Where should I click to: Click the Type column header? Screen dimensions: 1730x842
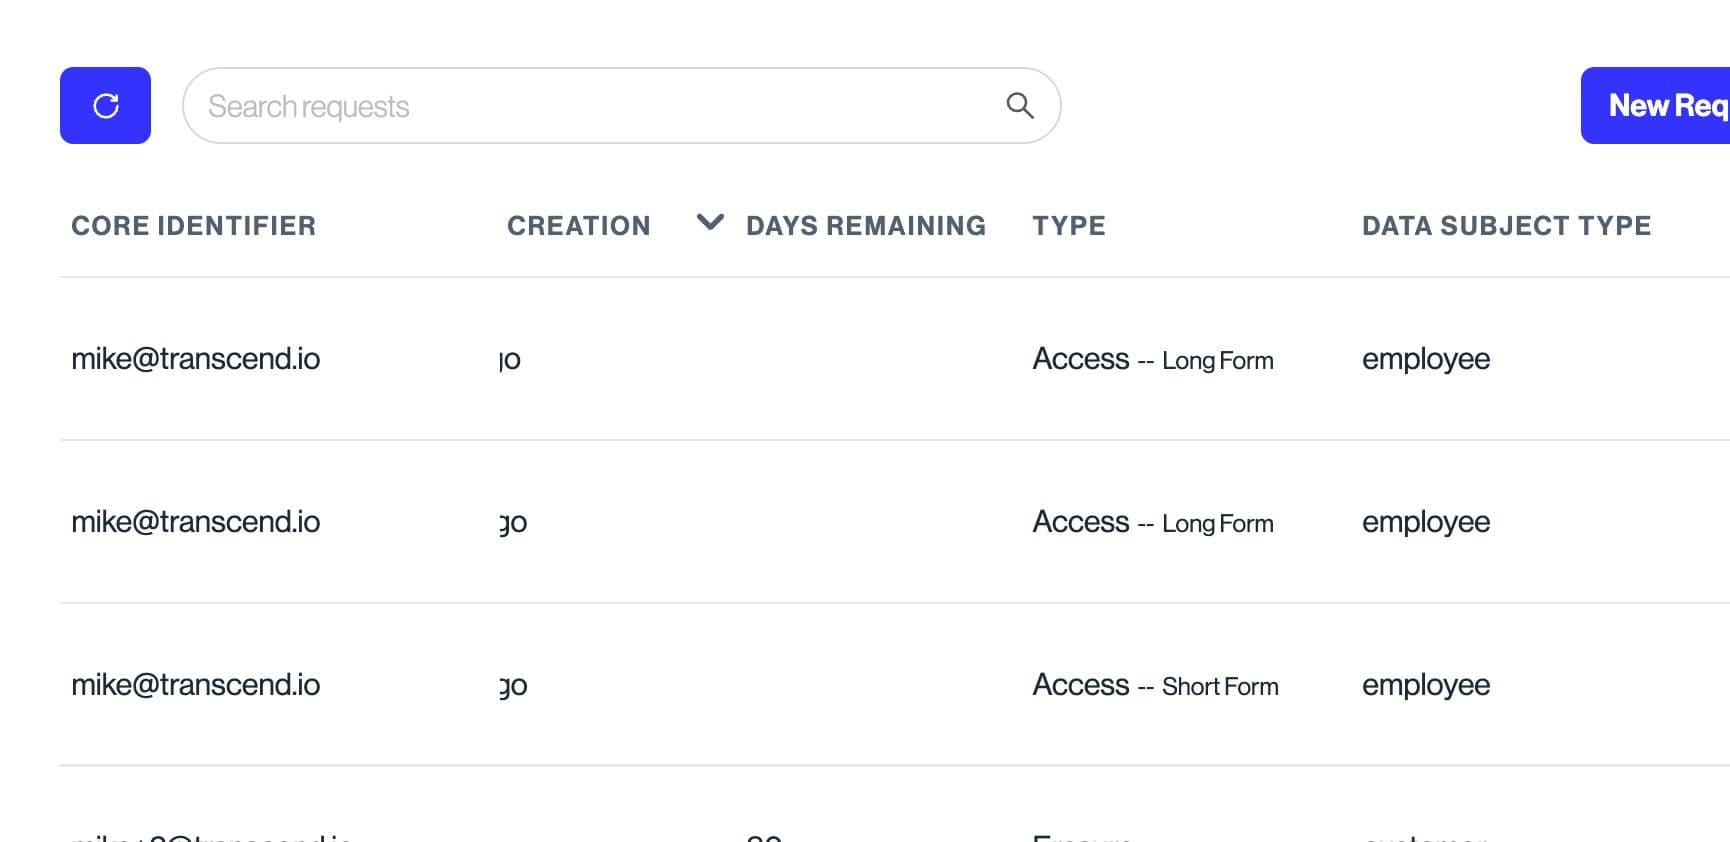(1069, 226)
